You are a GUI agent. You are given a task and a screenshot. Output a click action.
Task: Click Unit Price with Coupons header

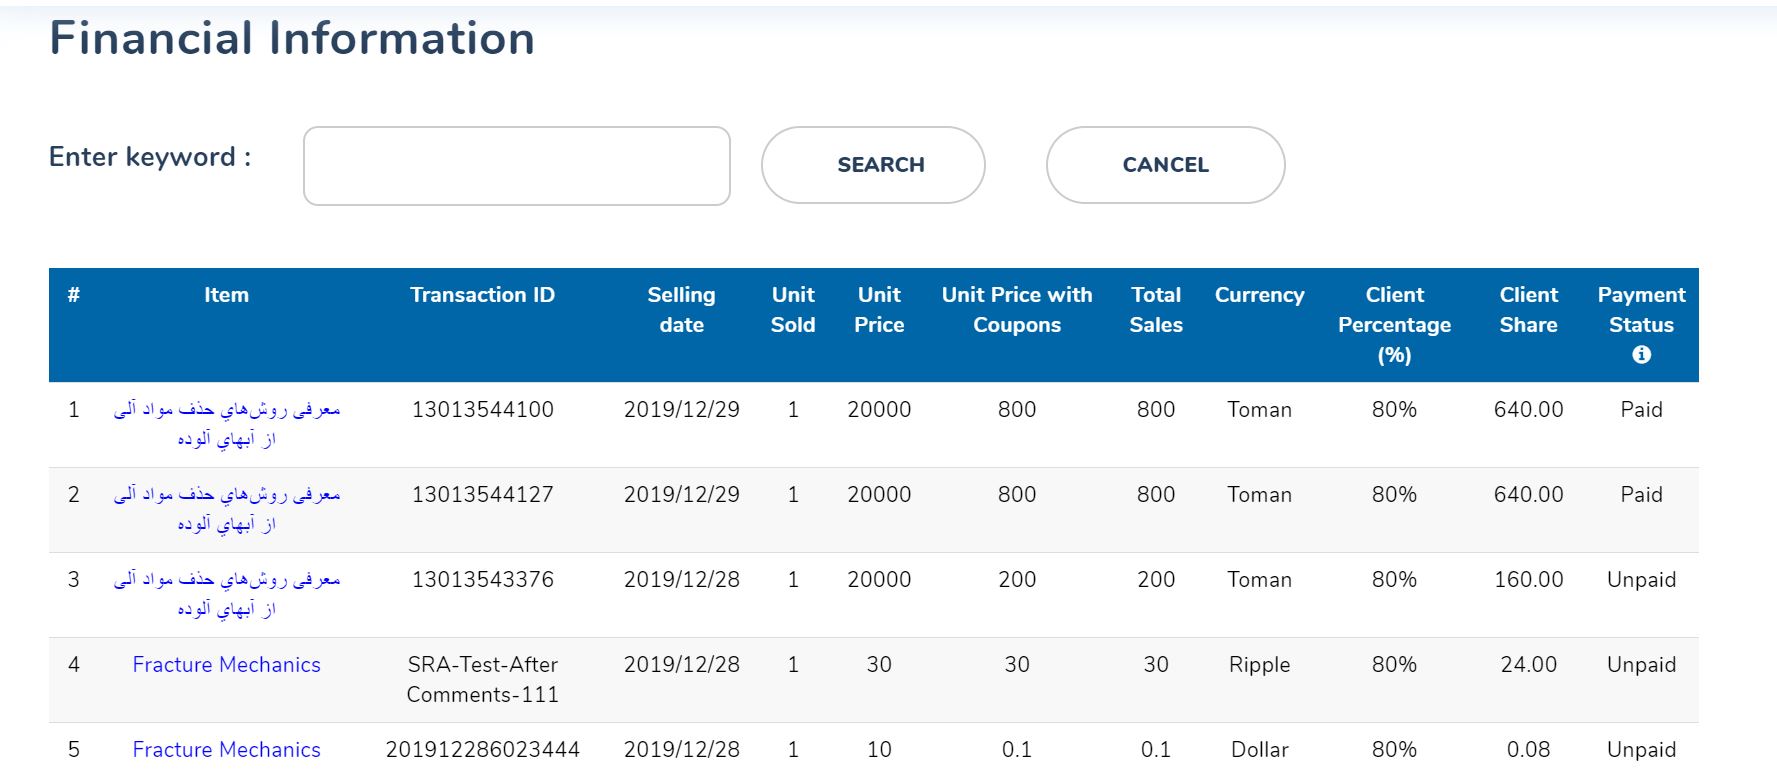pyautogui.click(x=1017, y=310)
